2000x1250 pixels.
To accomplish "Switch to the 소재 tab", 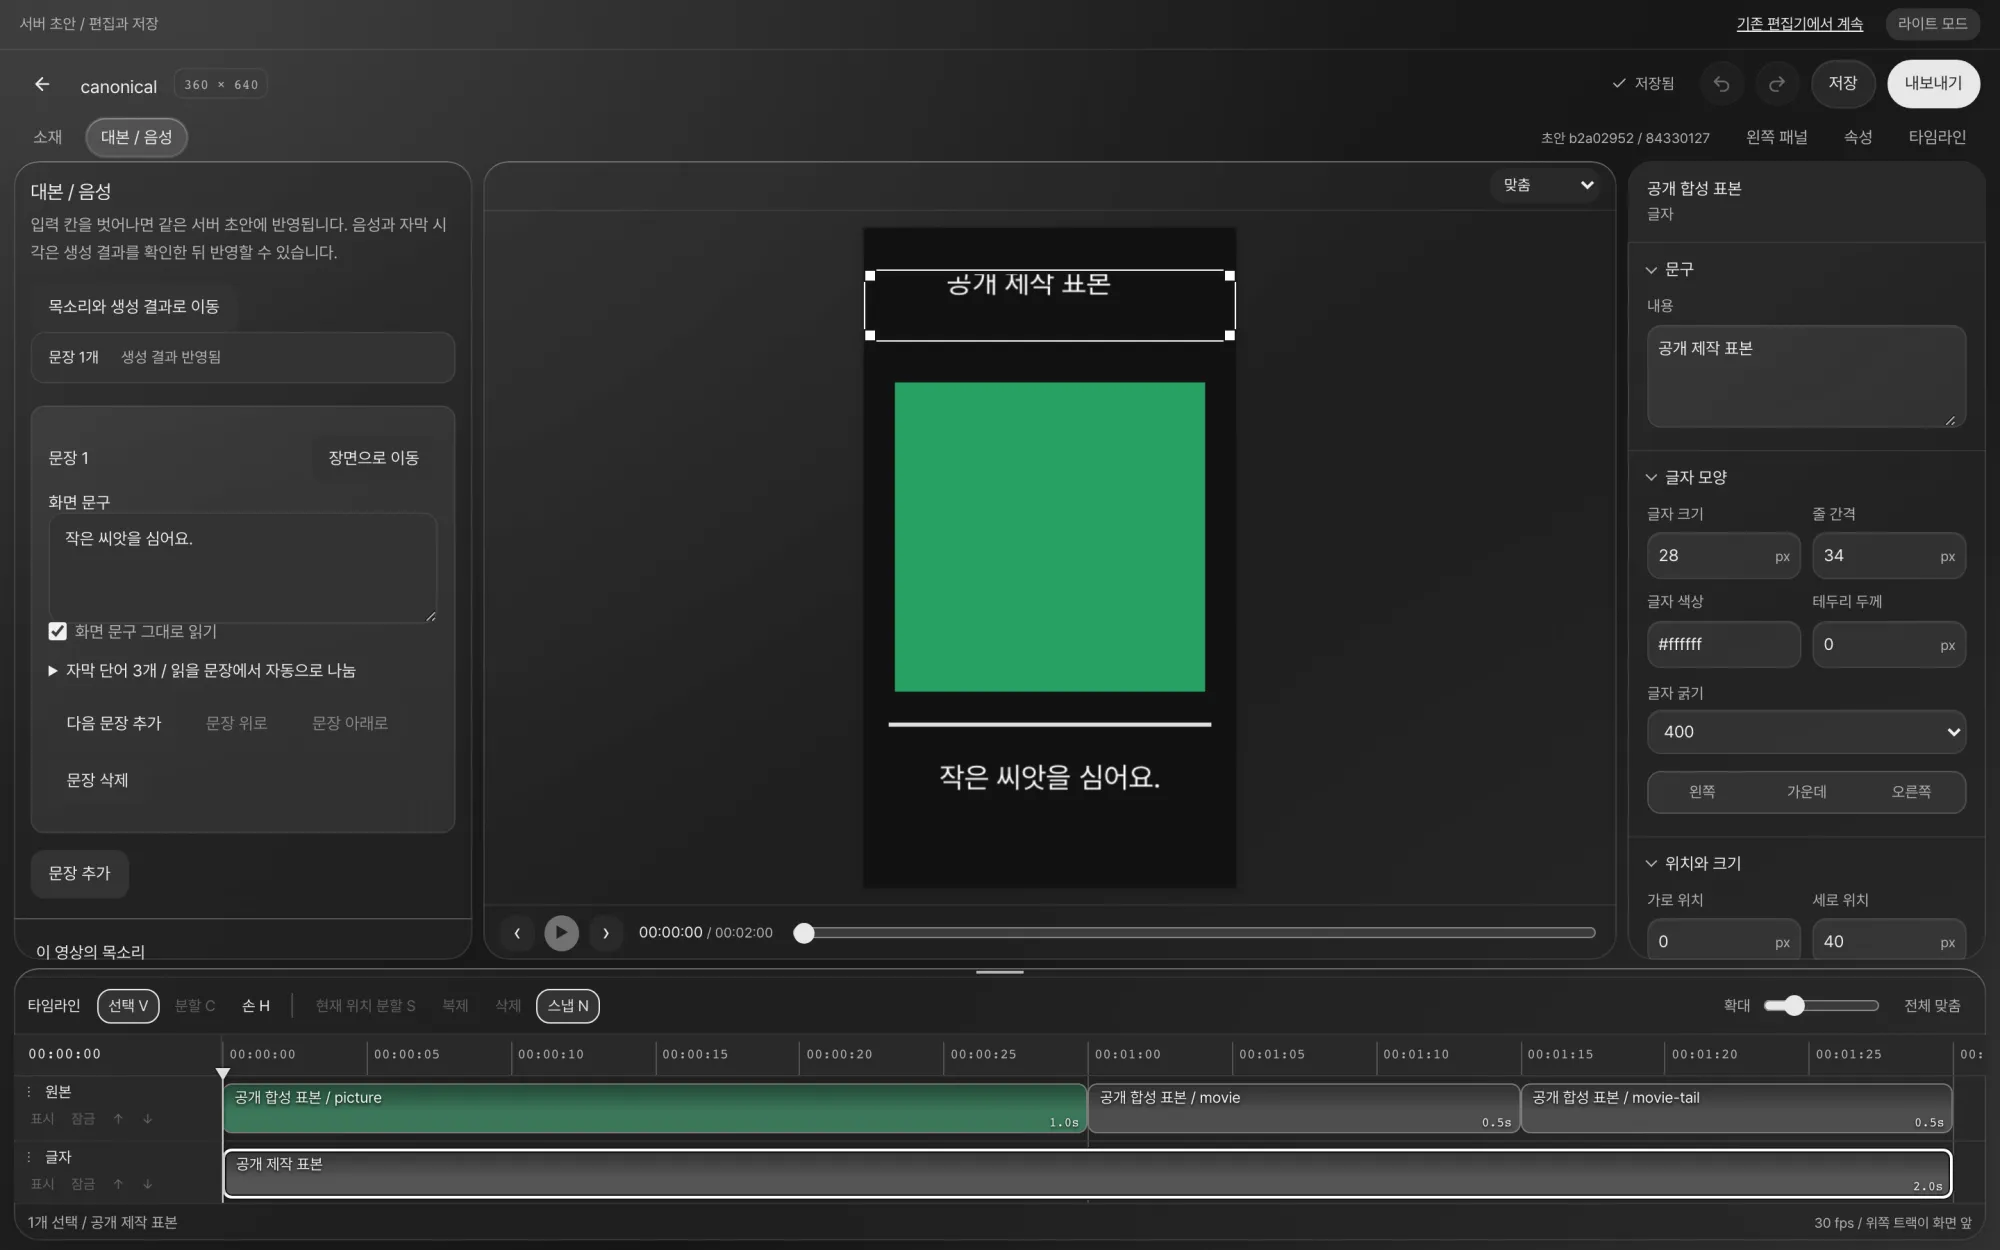I will click(x=47, y=137).
